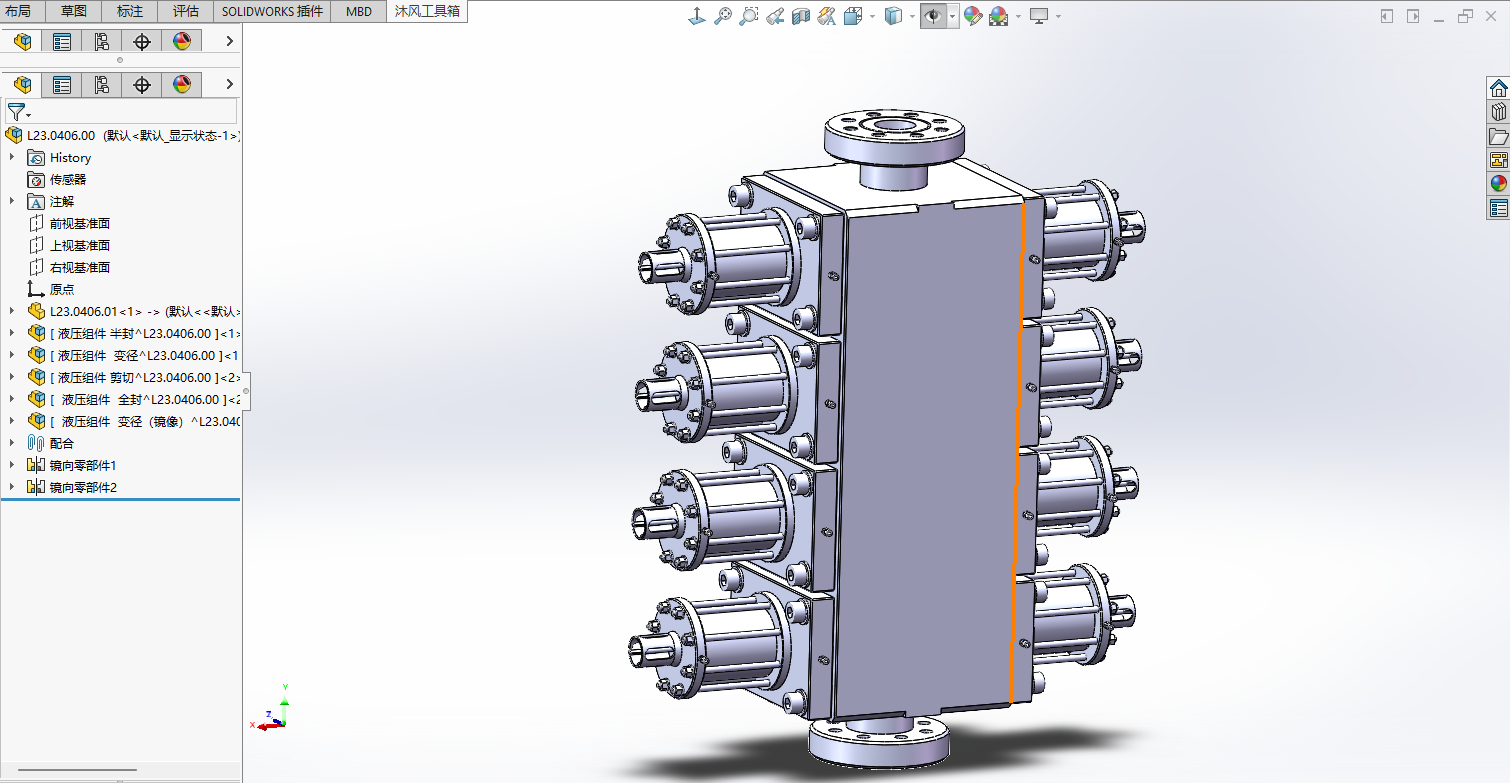
Task: Select the 右视基准面 plane
Action: (x=80, y=267)
